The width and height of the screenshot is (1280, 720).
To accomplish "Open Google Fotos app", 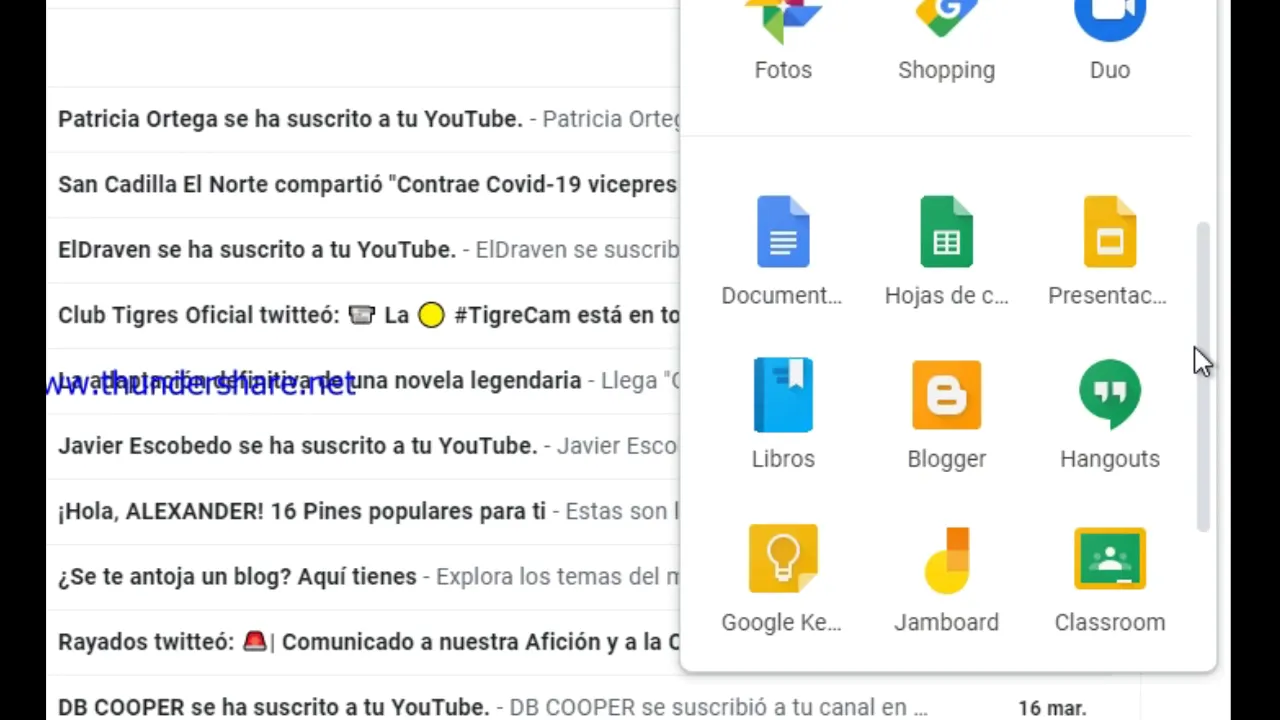I will tap(783, 42).
